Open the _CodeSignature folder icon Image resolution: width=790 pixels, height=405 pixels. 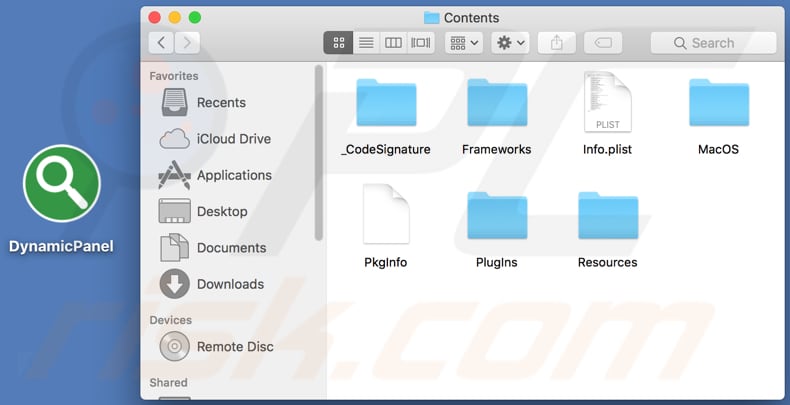[x=386, y=102]
